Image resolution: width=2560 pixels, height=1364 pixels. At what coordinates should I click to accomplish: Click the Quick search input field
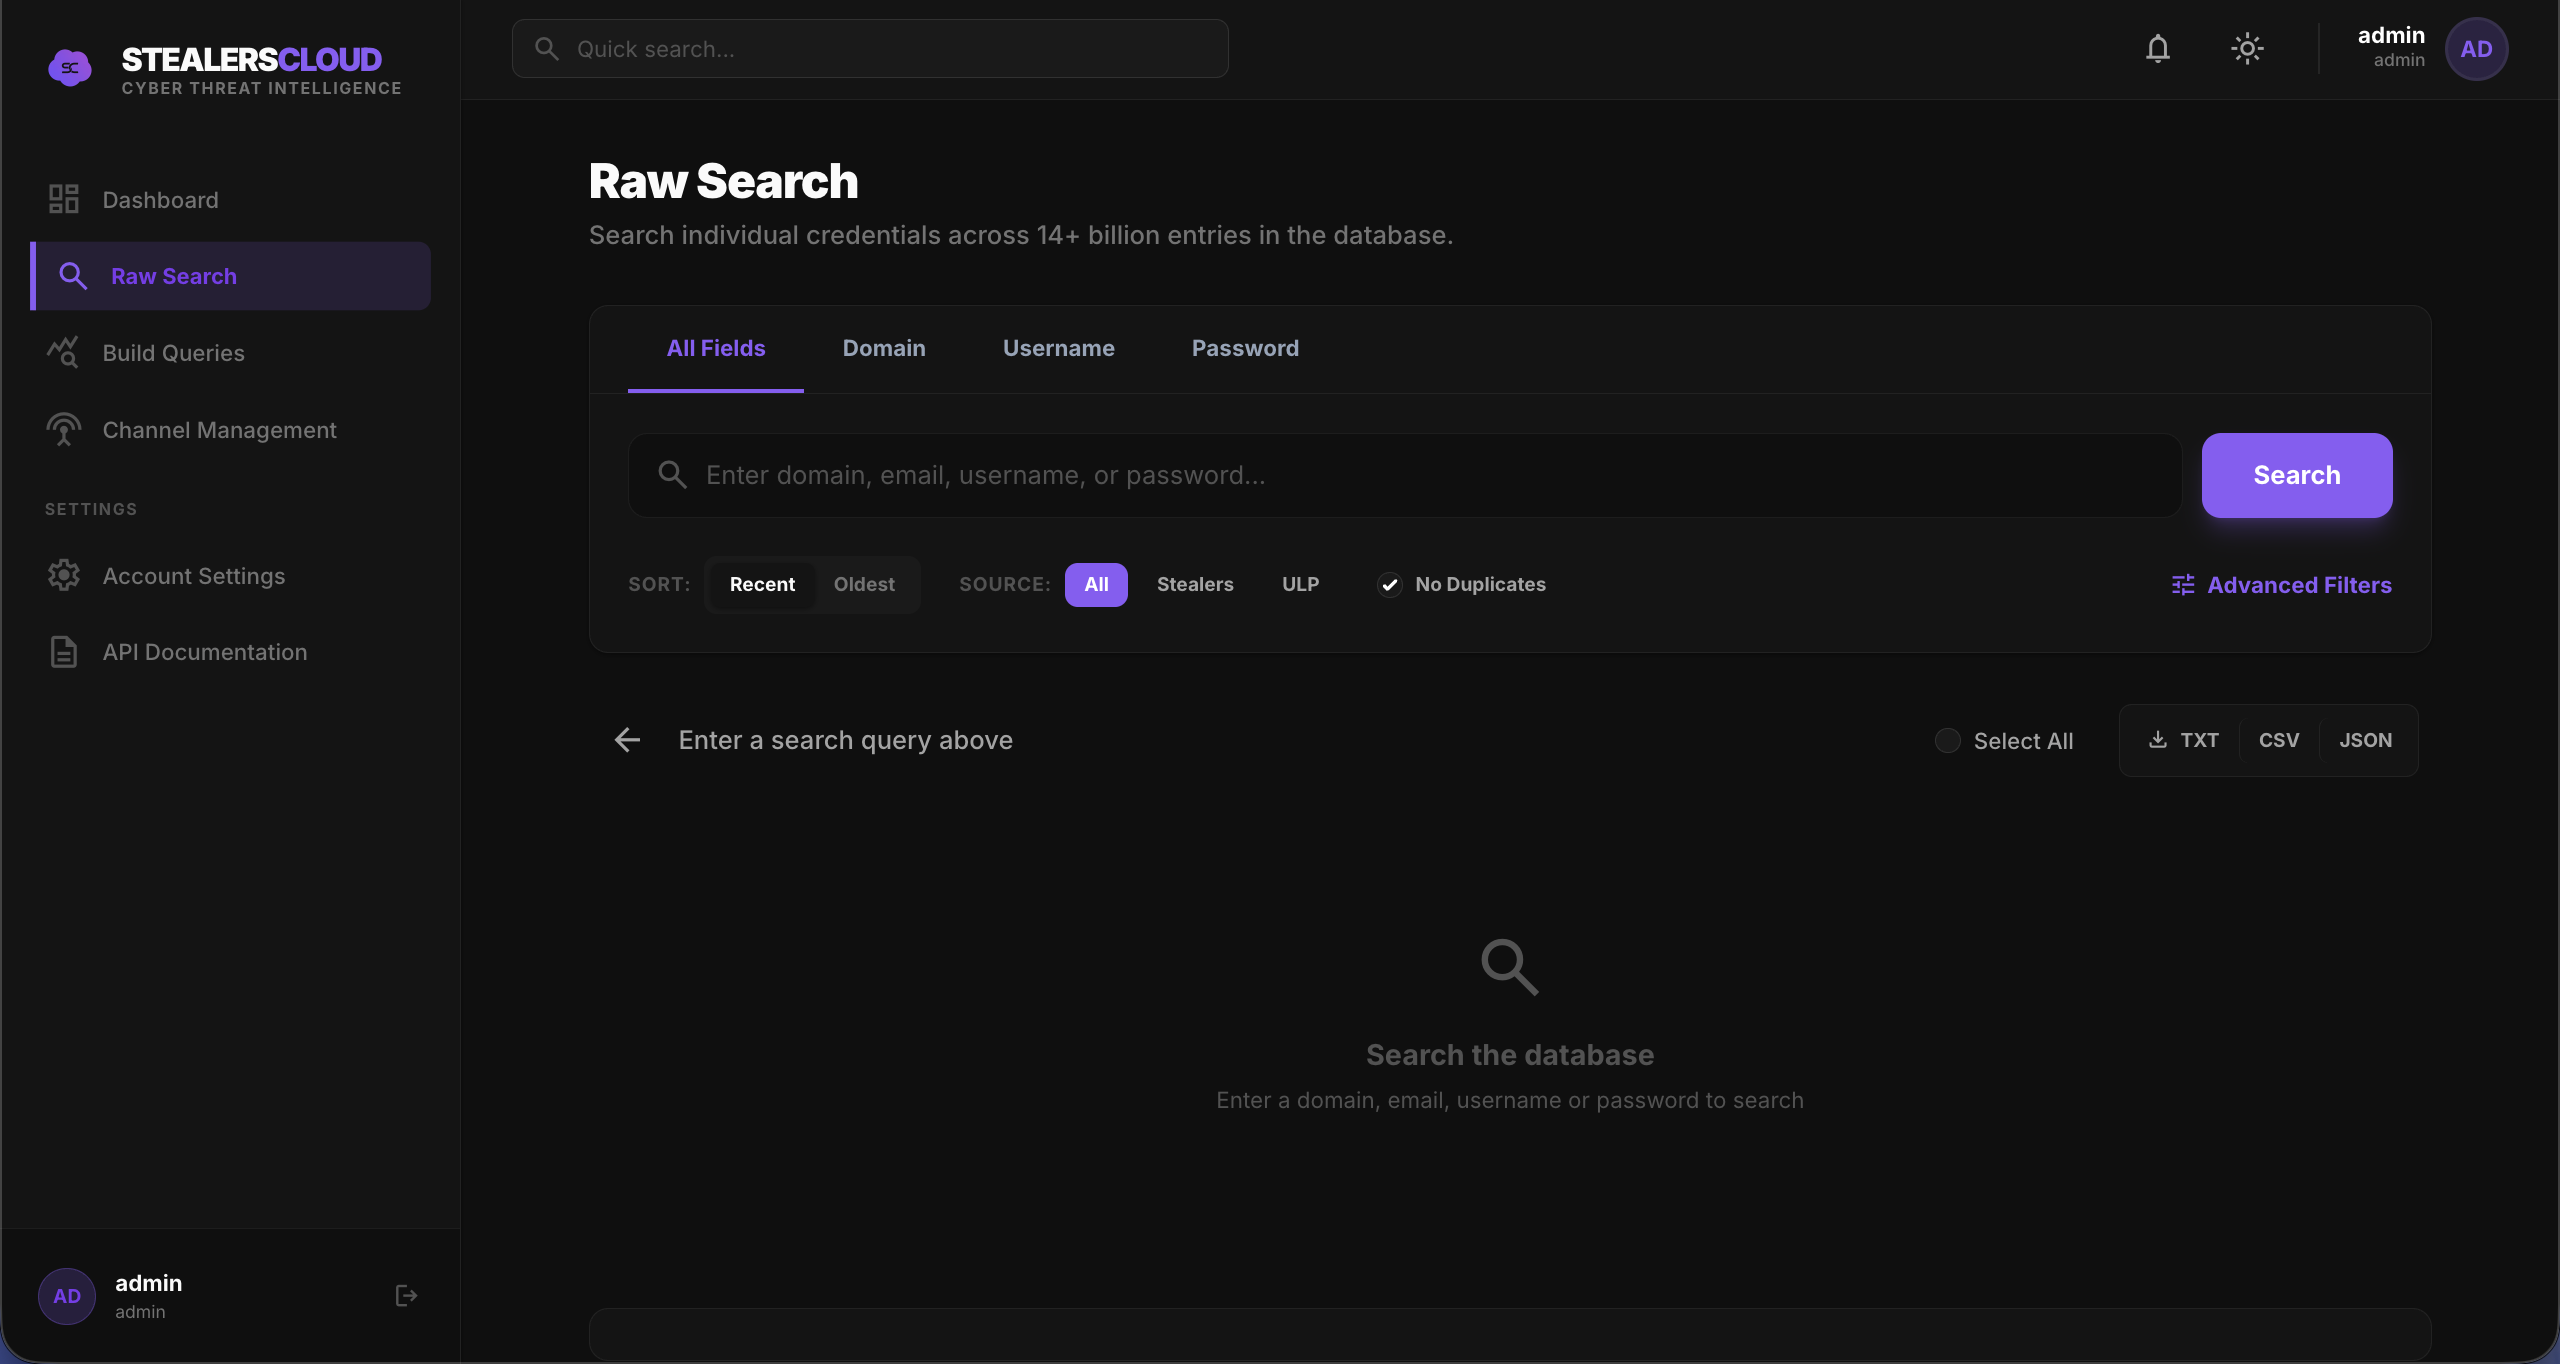coord(869,48)
